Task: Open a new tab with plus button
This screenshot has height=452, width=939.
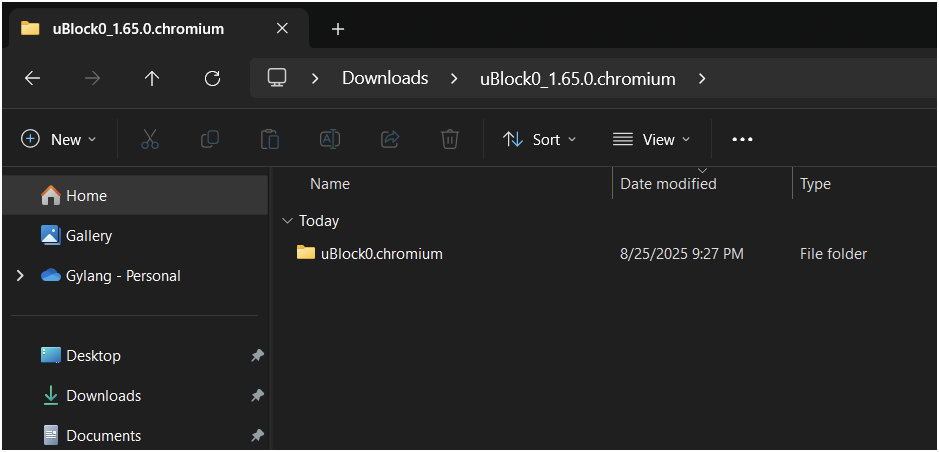Action: coord(338,29)
